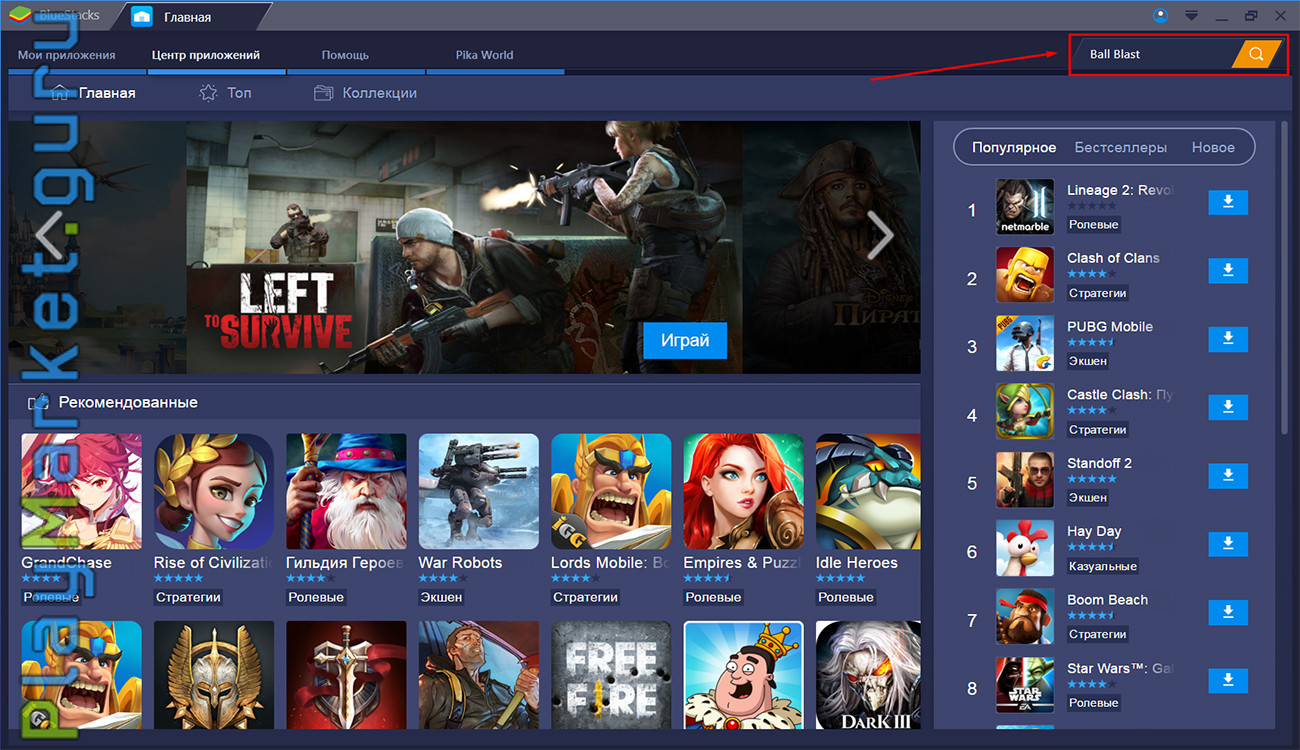Open the account profile icon in title bar
Image resolution: width=1300 pixels, height=750 pixels.
[1161, 15]
